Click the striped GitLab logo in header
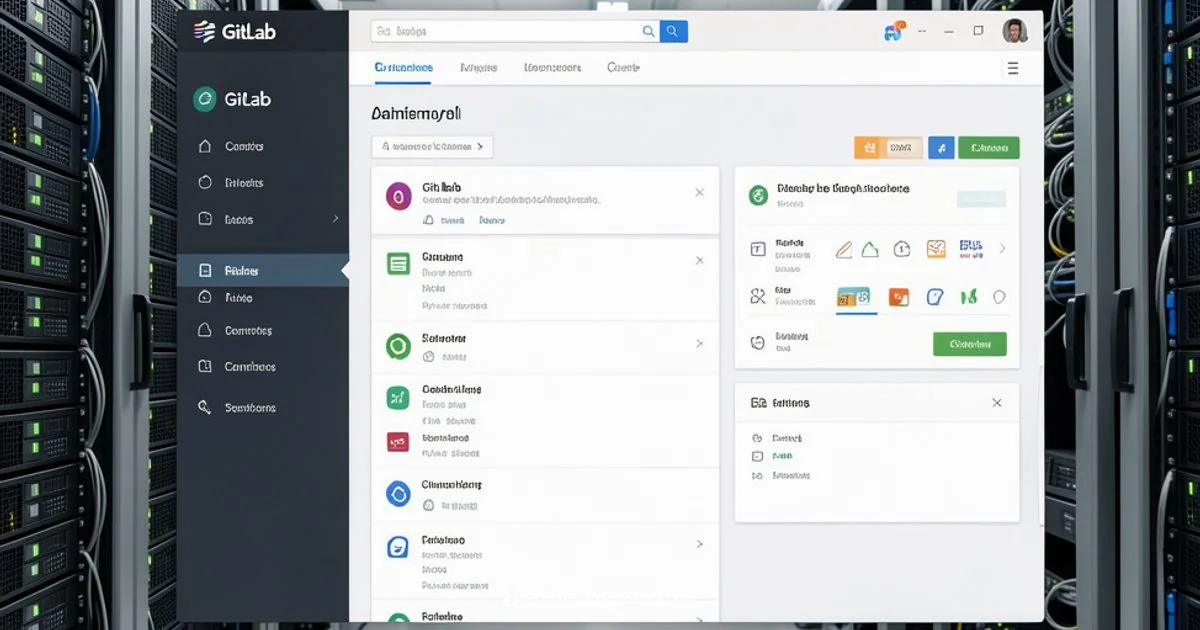 (204, 31)
